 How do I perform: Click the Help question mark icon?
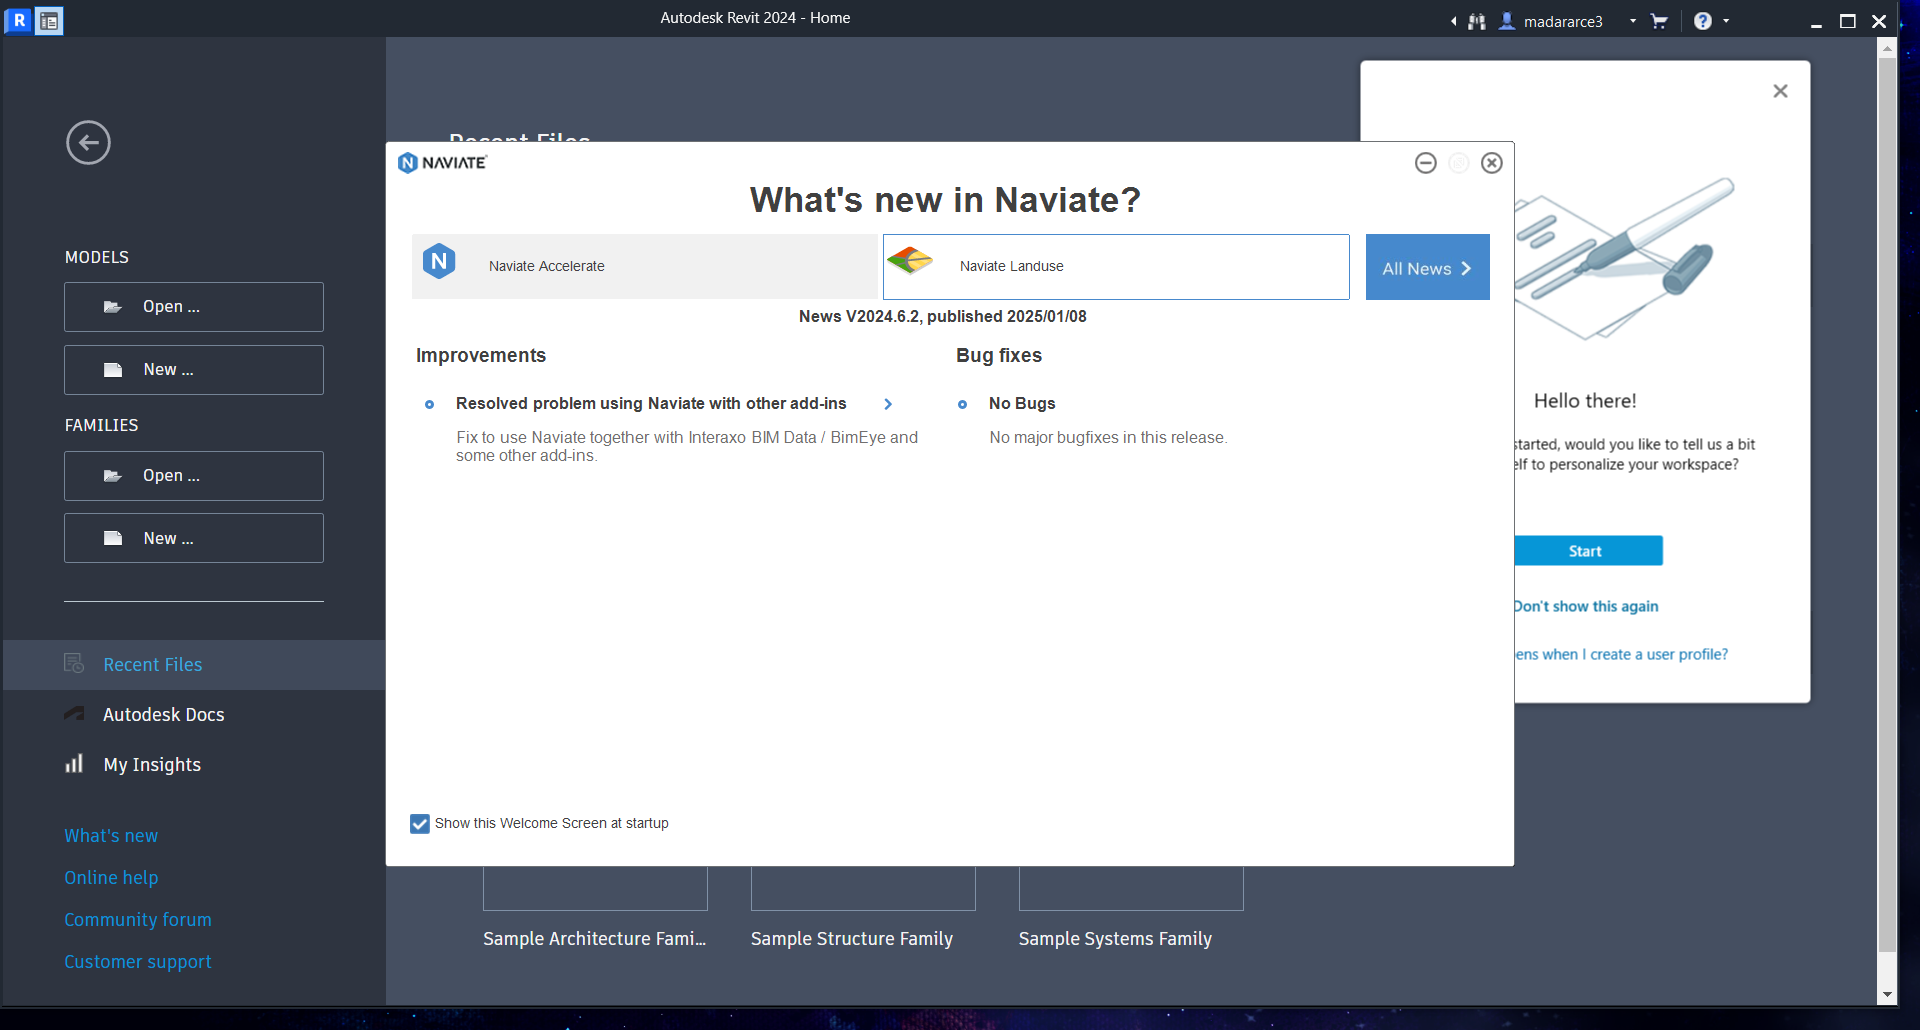(1702, 21)
